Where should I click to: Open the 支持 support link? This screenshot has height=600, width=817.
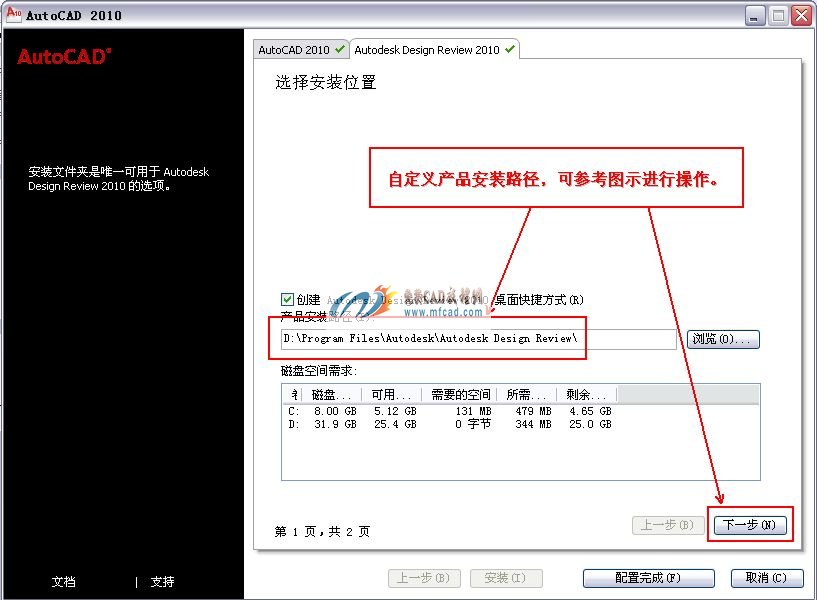click(x=162, y=581)
